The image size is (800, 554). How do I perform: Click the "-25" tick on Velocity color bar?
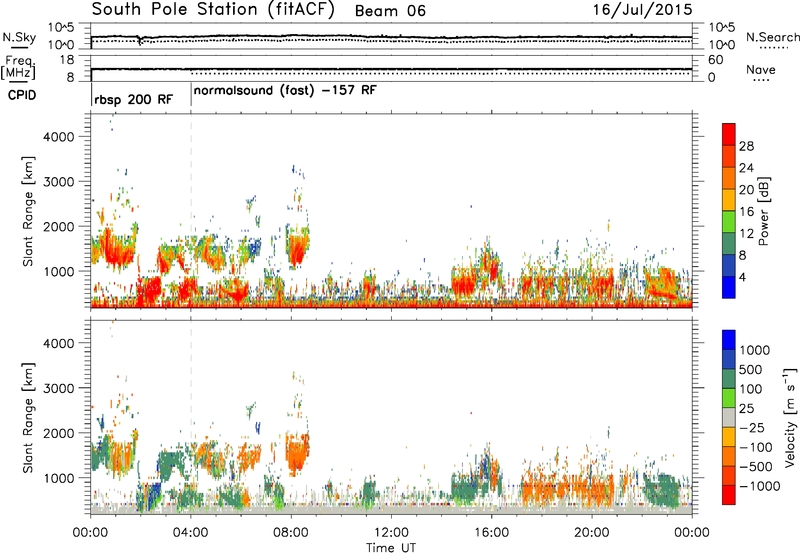[x=752, y=428]
